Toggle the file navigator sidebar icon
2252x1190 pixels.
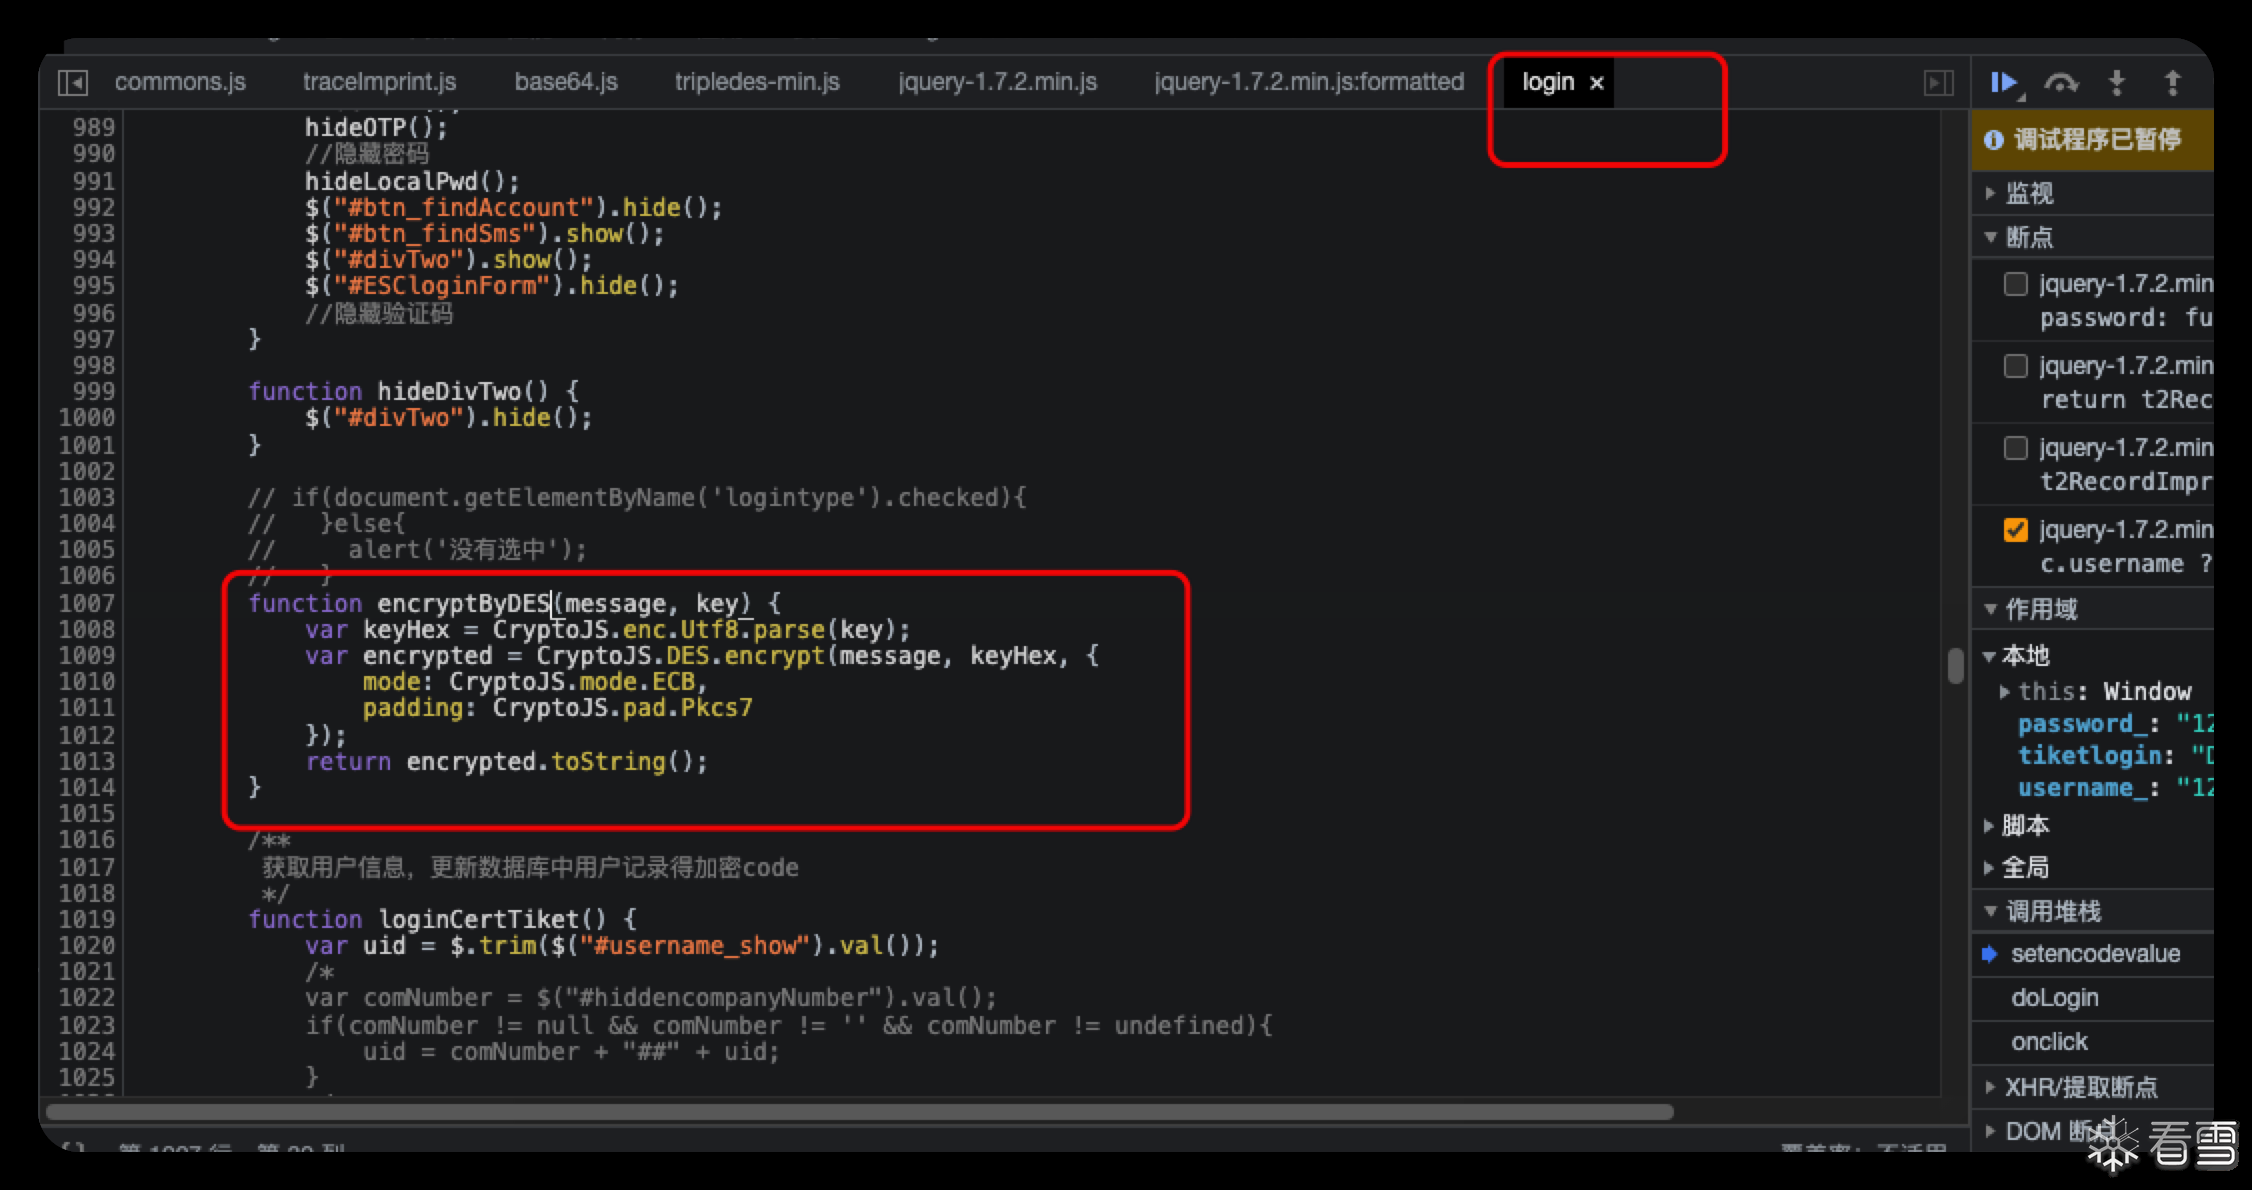point(73,83)
